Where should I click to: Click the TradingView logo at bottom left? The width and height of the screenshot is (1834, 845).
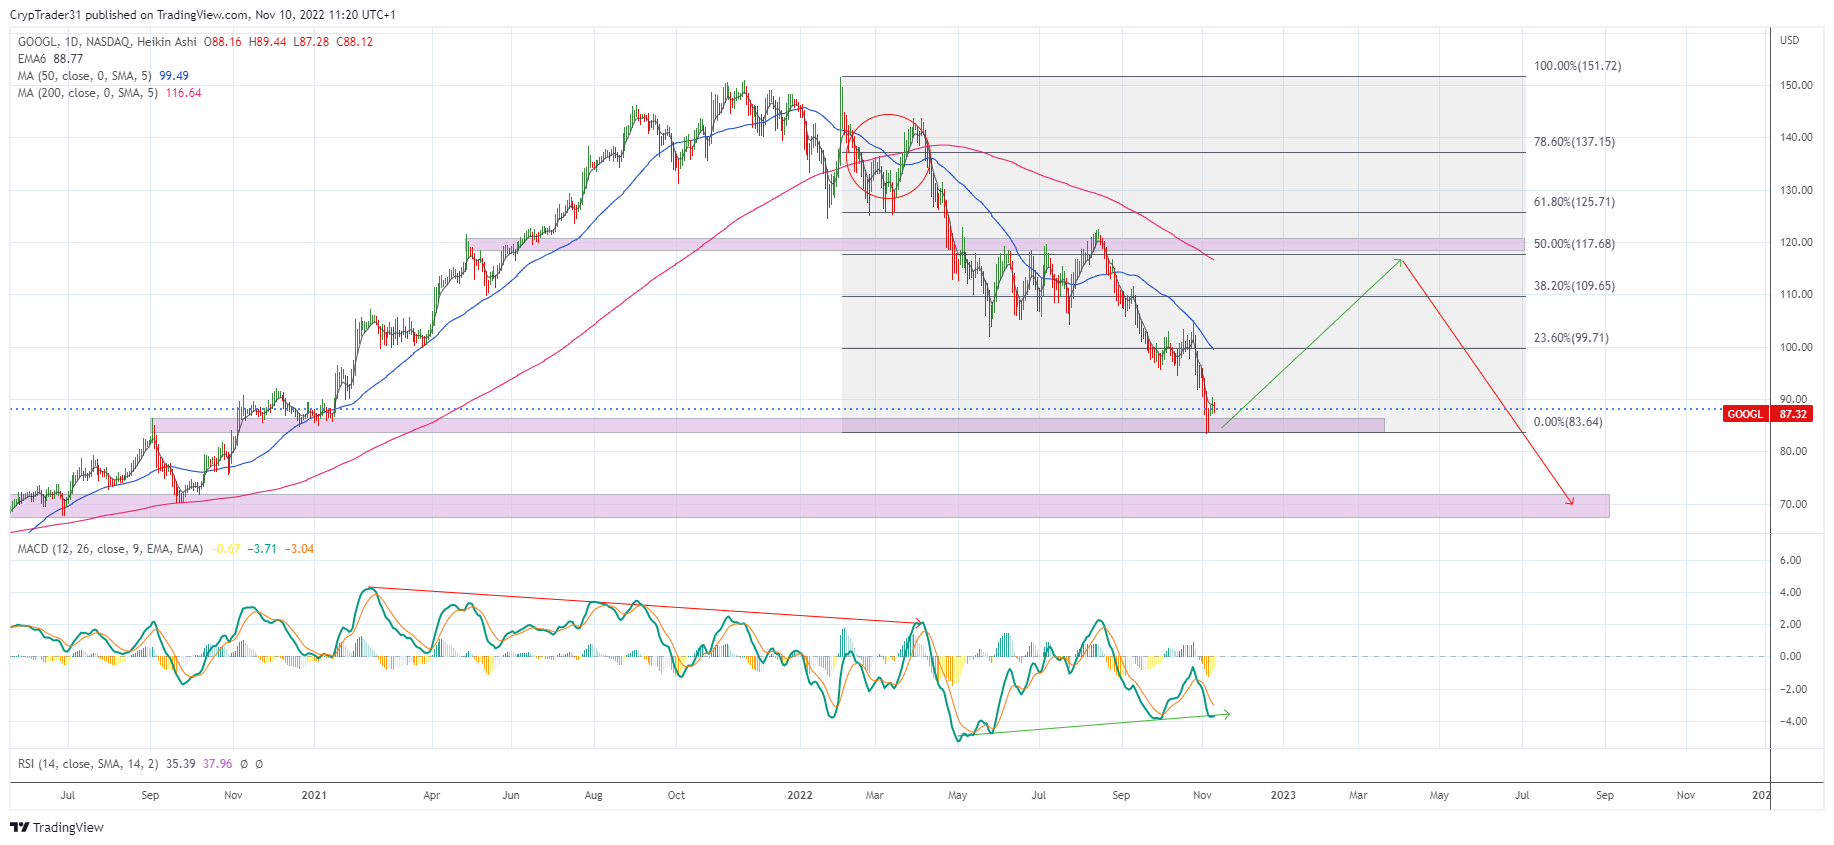(x=57, y=827)
